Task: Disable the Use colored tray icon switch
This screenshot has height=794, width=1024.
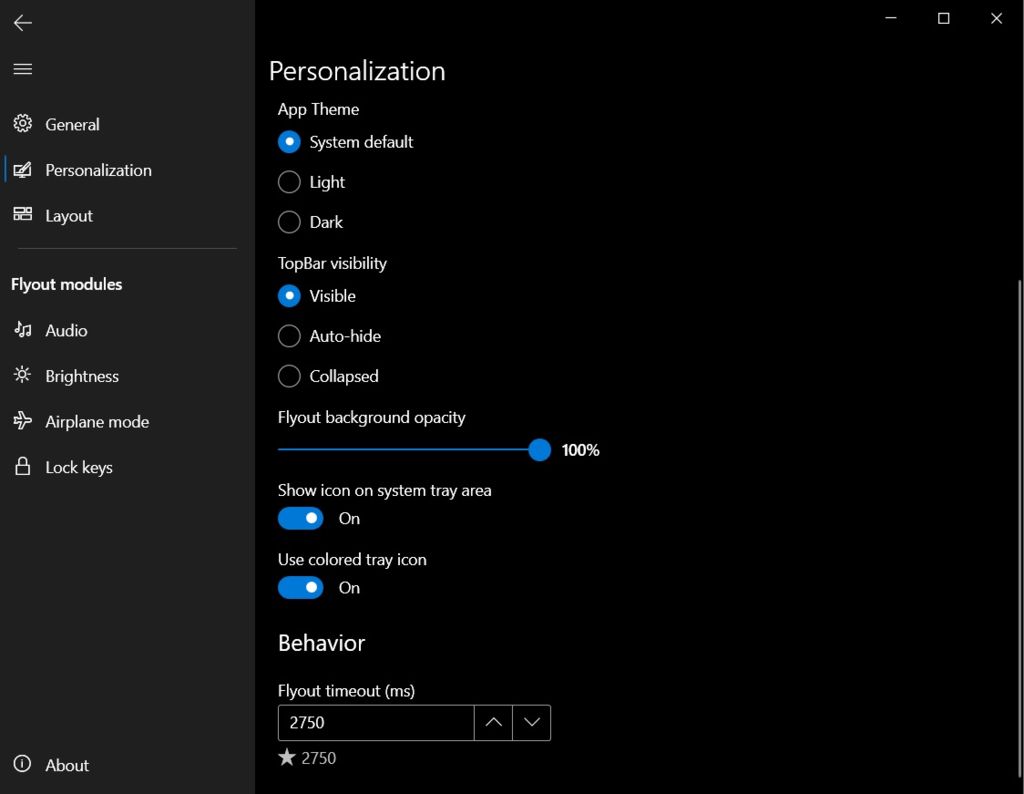Action: (300, 587)
